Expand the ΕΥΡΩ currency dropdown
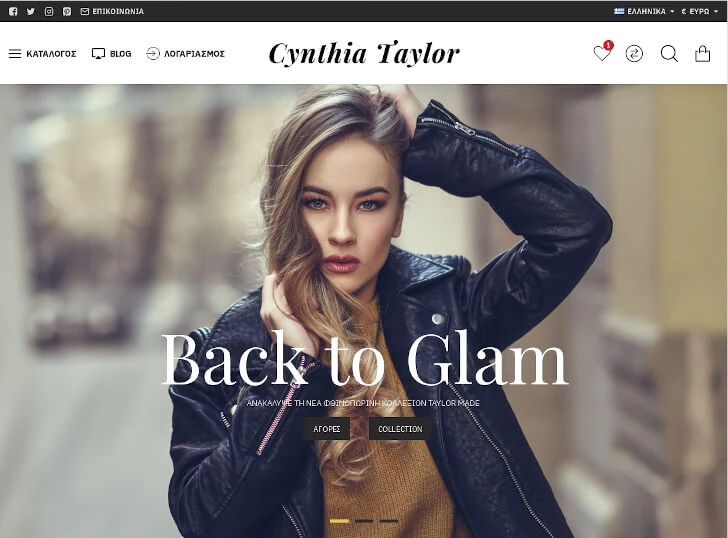The height and width of the screenshot is (538, 728). 700,12
